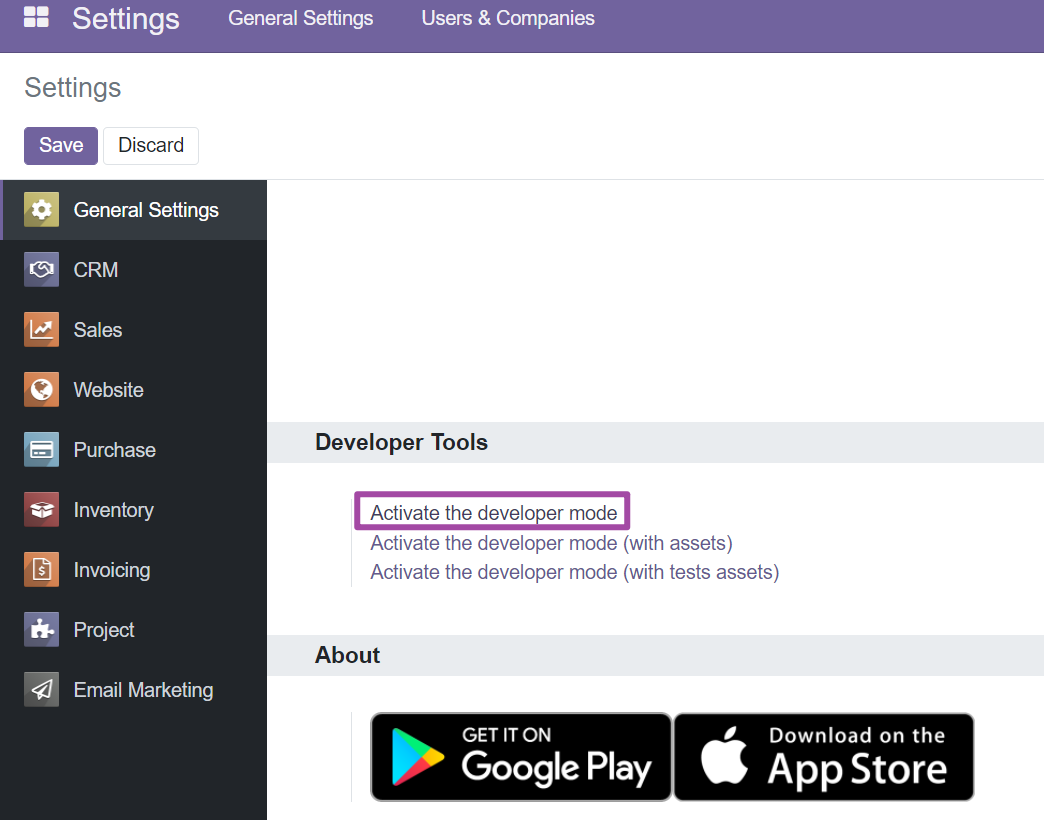Open the General Settings top menu
Image resolution: width=1044 pixels, height=820 pixels.
tap(301, 18)
